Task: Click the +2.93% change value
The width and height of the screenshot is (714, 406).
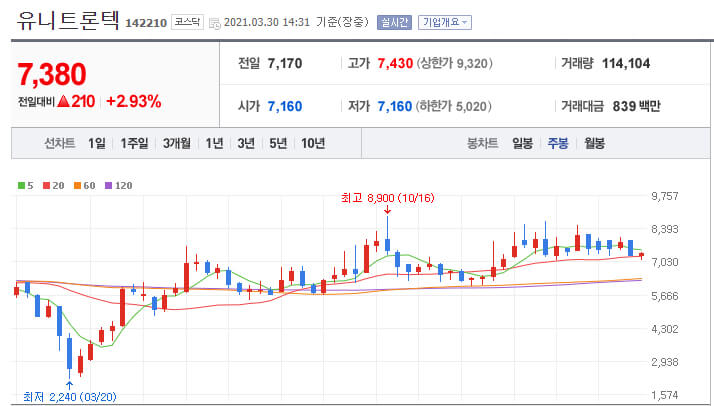Action: [x=133, y=101]
